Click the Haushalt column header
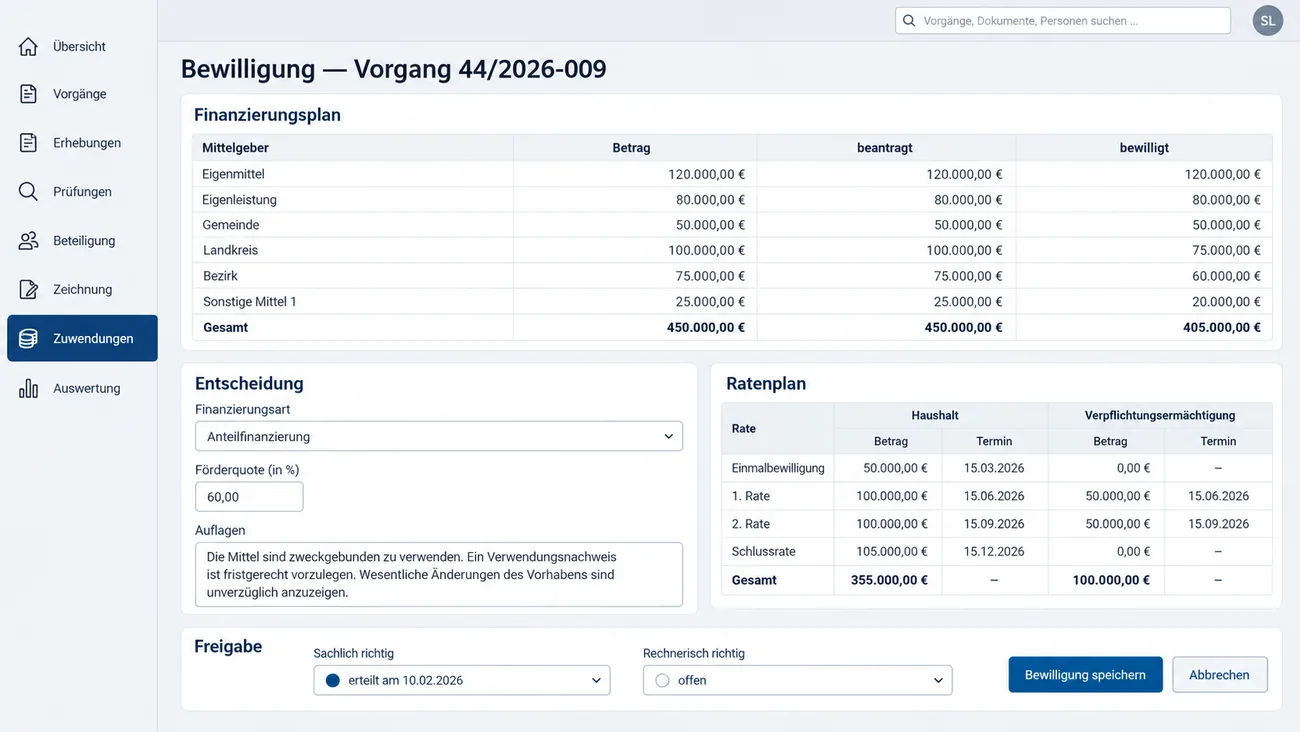The height and width of the screenshot is (732, 1300). 935,415
